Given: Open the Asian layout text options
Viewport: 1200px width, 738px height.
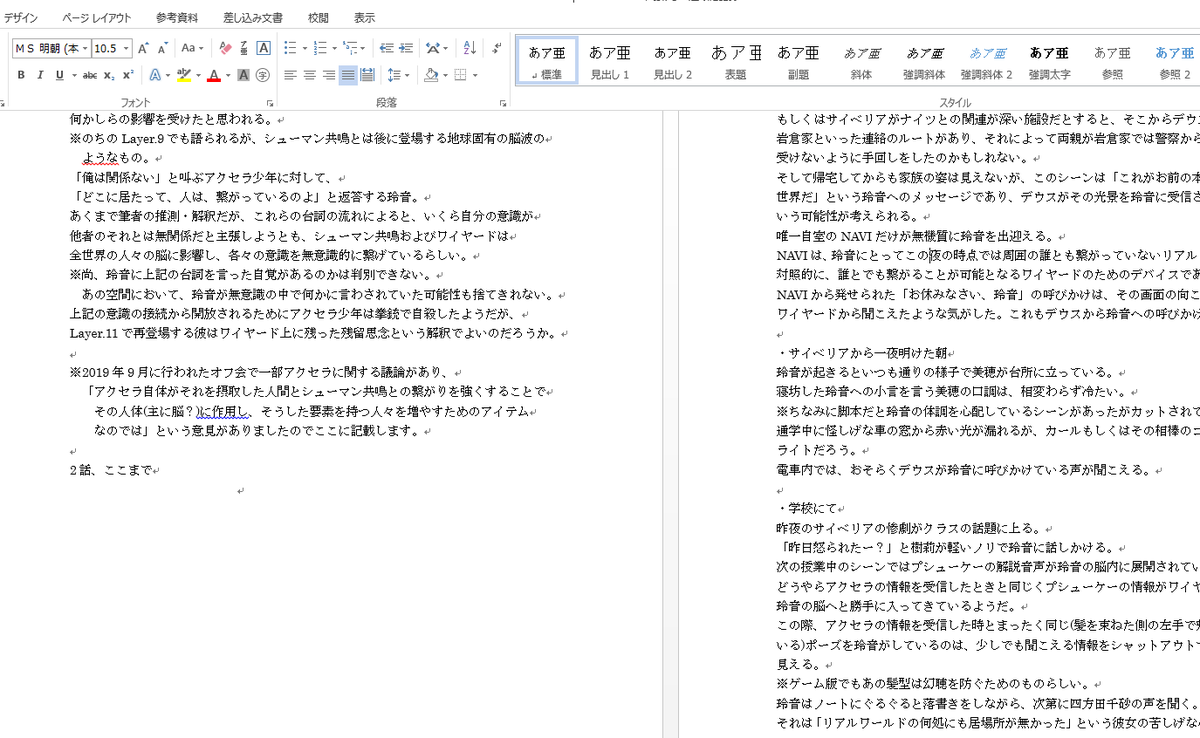Looking at the screenshot, I should [x=433, y=48].
